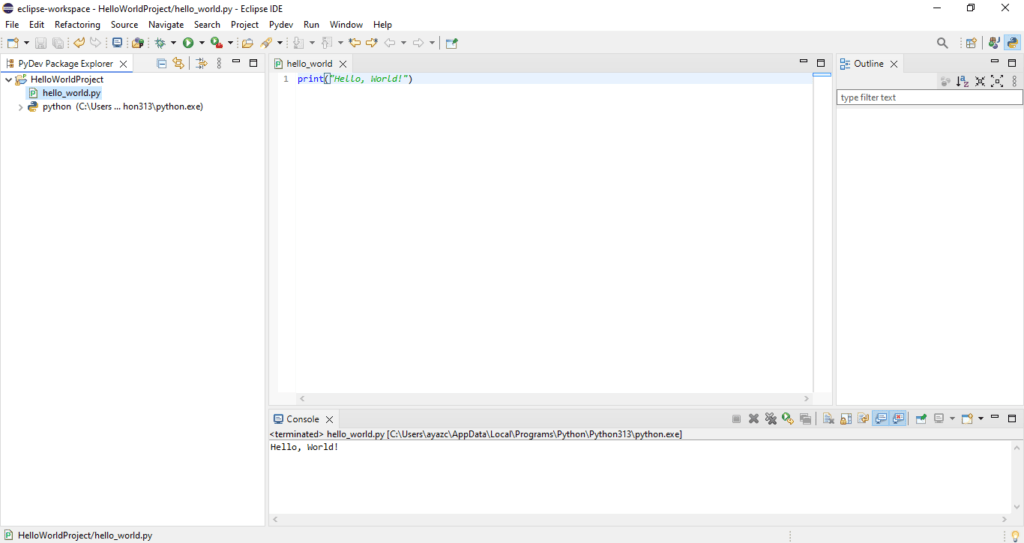1024x543 pixels.
Task: Click Remove Launch X icon in Console
Action: [x=754, y=419]
